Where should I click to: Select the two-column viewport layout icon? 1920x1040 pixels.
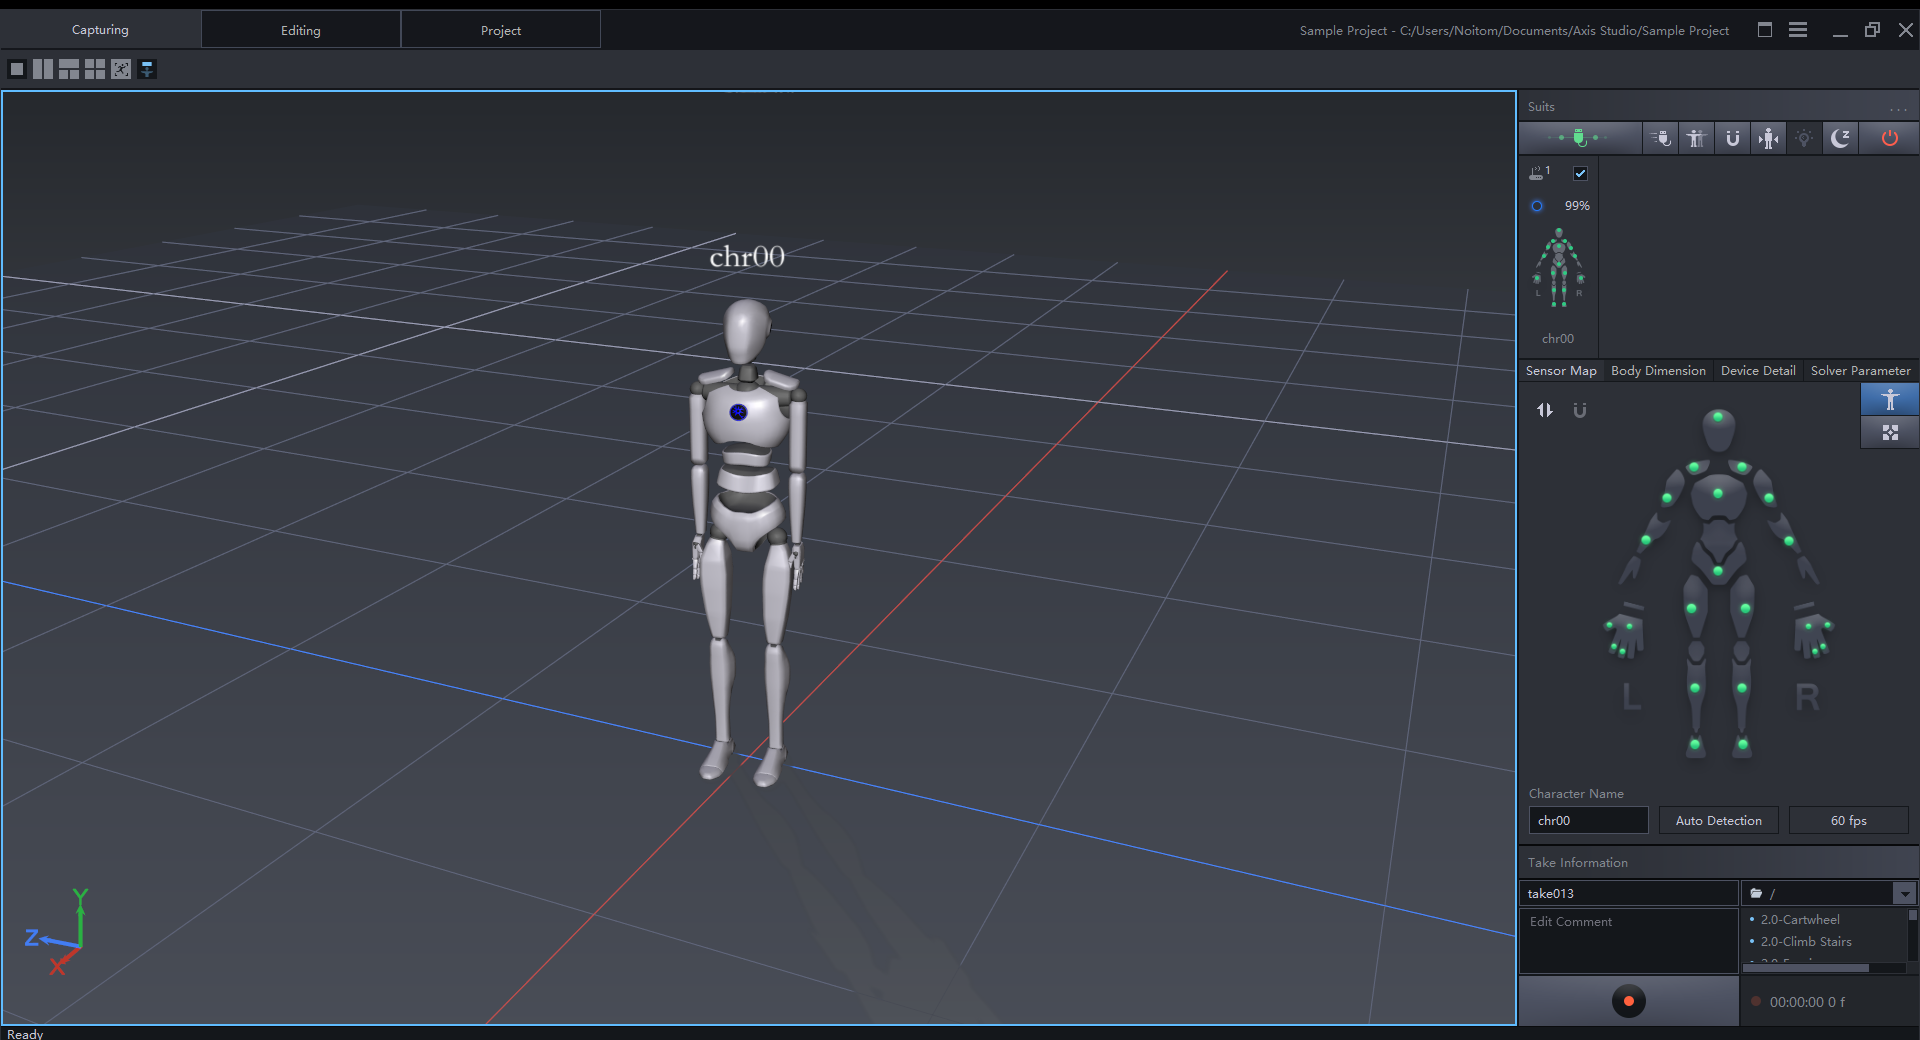[x=43, y=69]
